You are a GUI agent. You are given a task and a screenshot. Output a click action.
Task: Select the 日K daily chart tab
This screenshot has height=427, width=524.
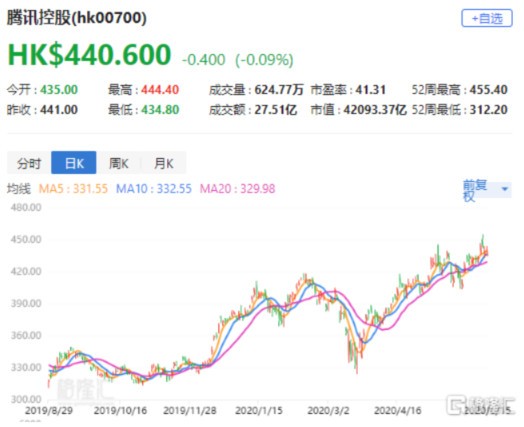pos(74,163)
